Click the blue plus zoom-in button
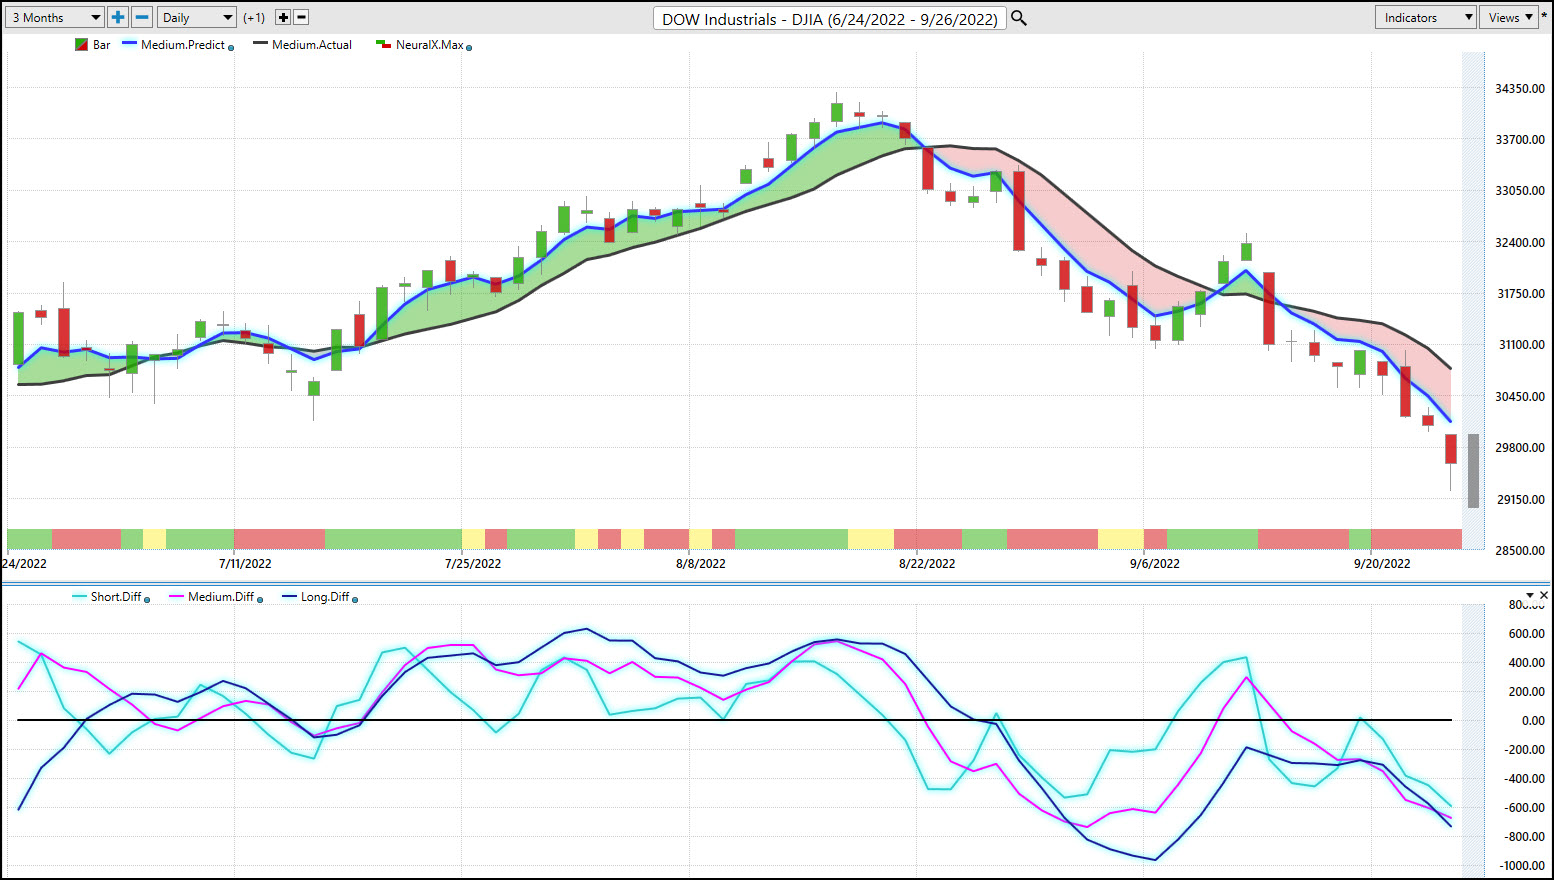 pyautogui.click(x=118, y=17)
